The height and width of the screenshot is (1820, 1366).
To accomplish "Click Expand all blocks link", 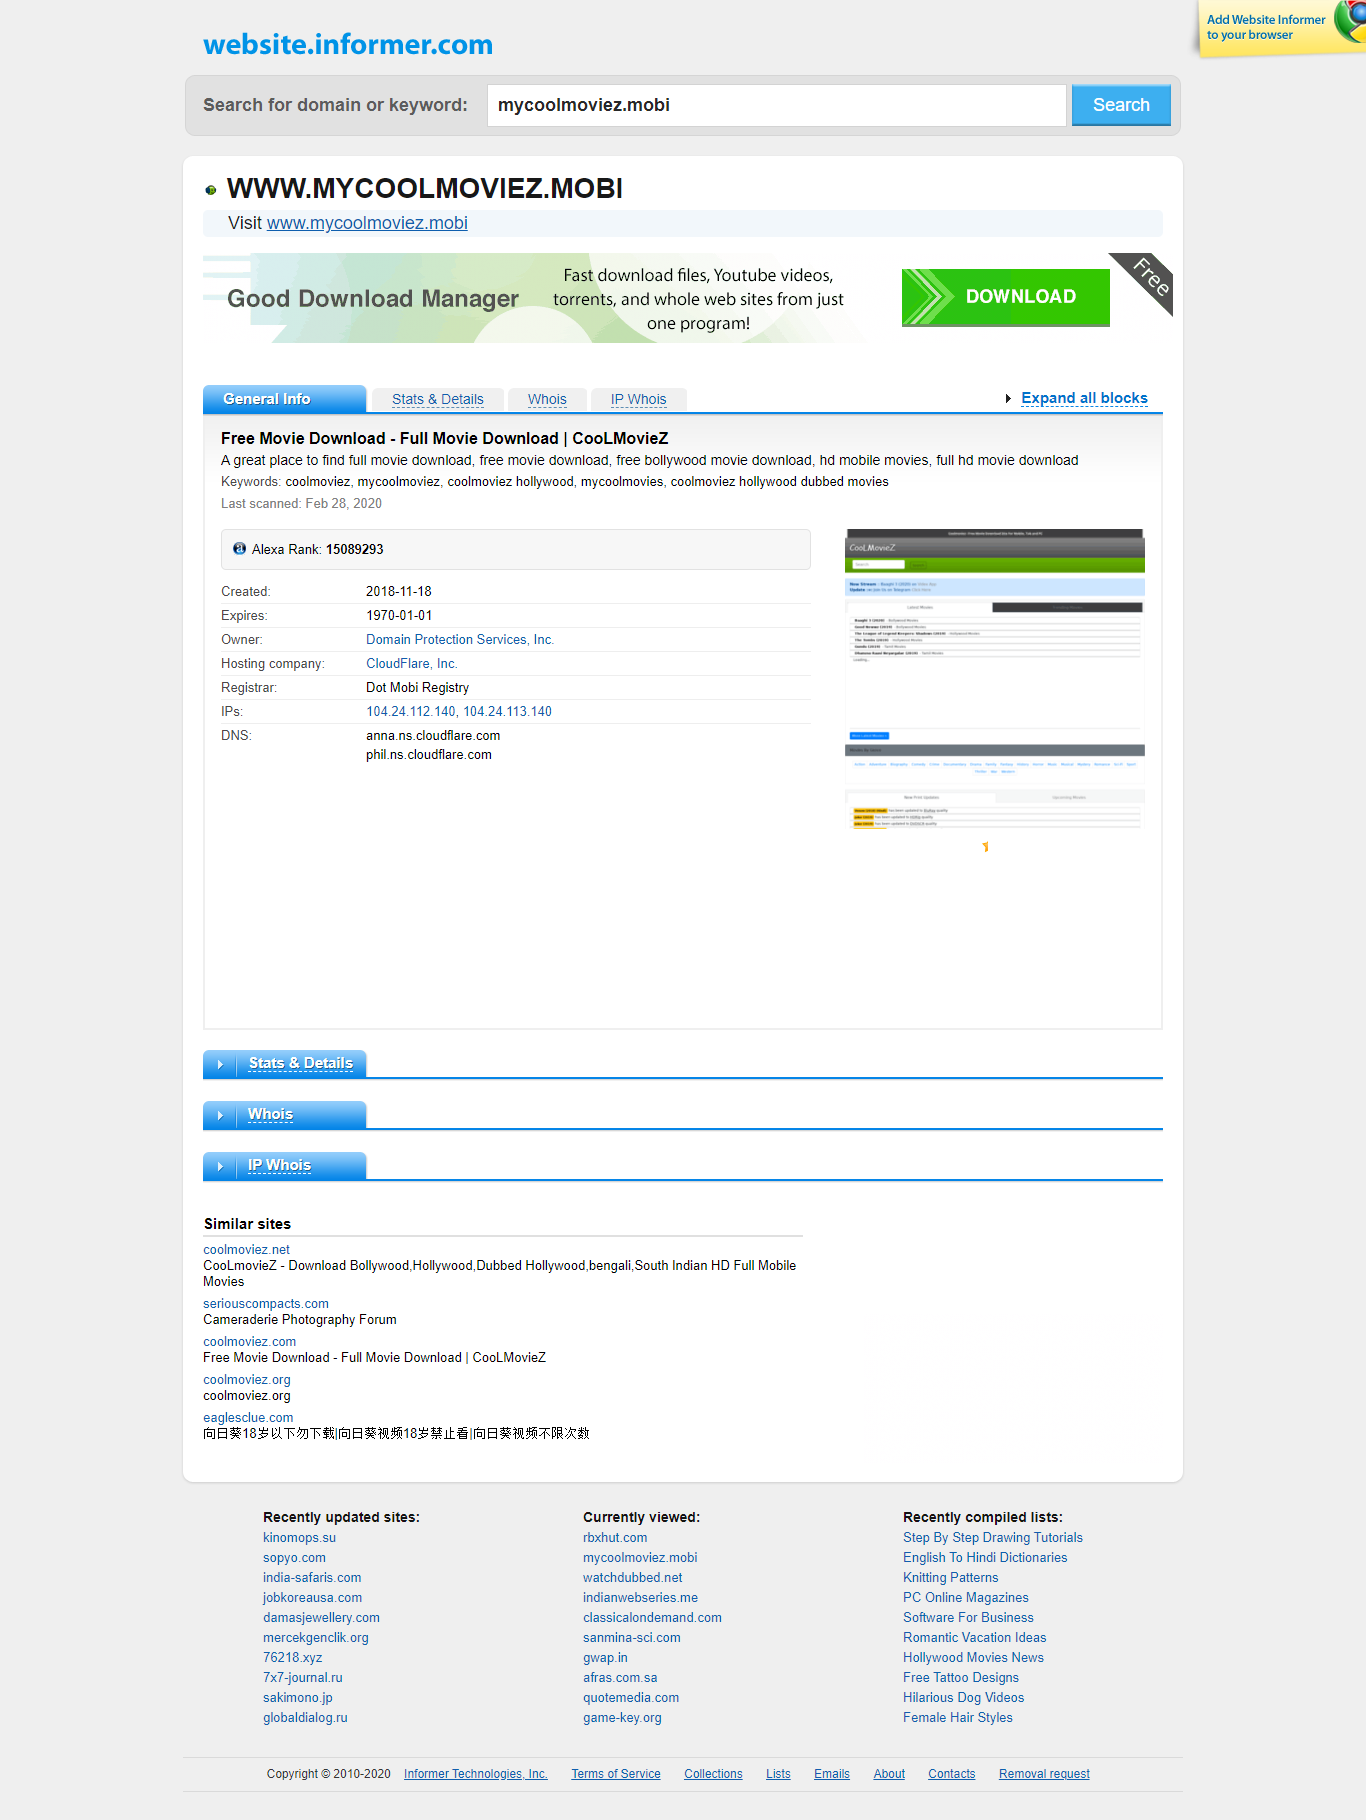I will click(x=1084, y=398).
